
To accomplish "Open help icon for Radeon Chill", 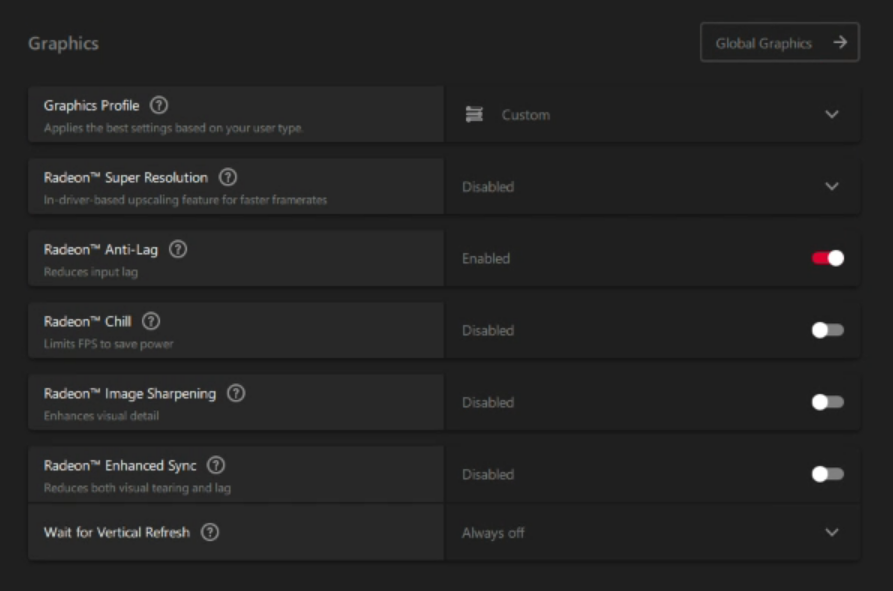I will [x=151, y=321].
